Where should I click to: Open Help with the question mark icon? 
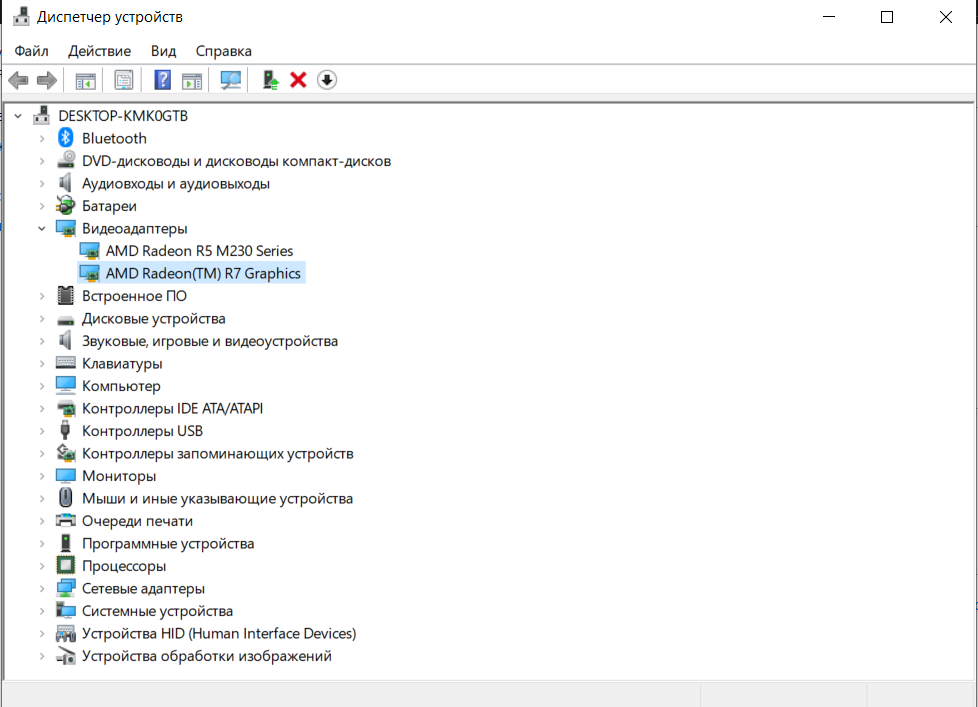coord(162,80)
